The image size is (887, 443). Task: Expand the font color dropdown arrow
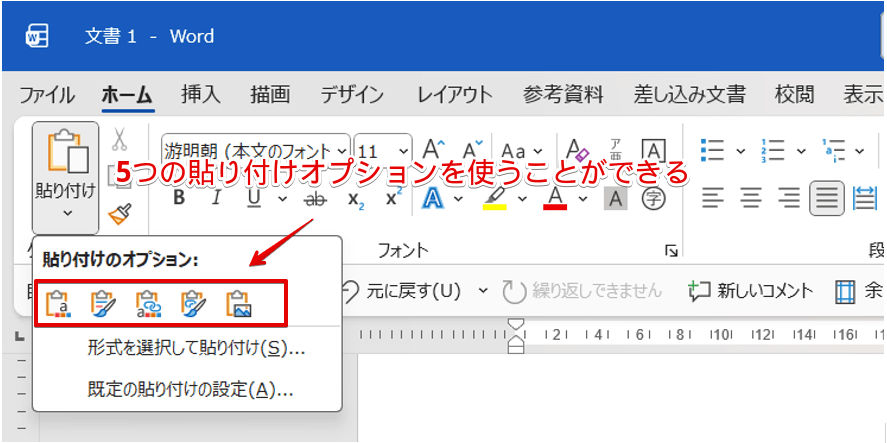(583, 199)
